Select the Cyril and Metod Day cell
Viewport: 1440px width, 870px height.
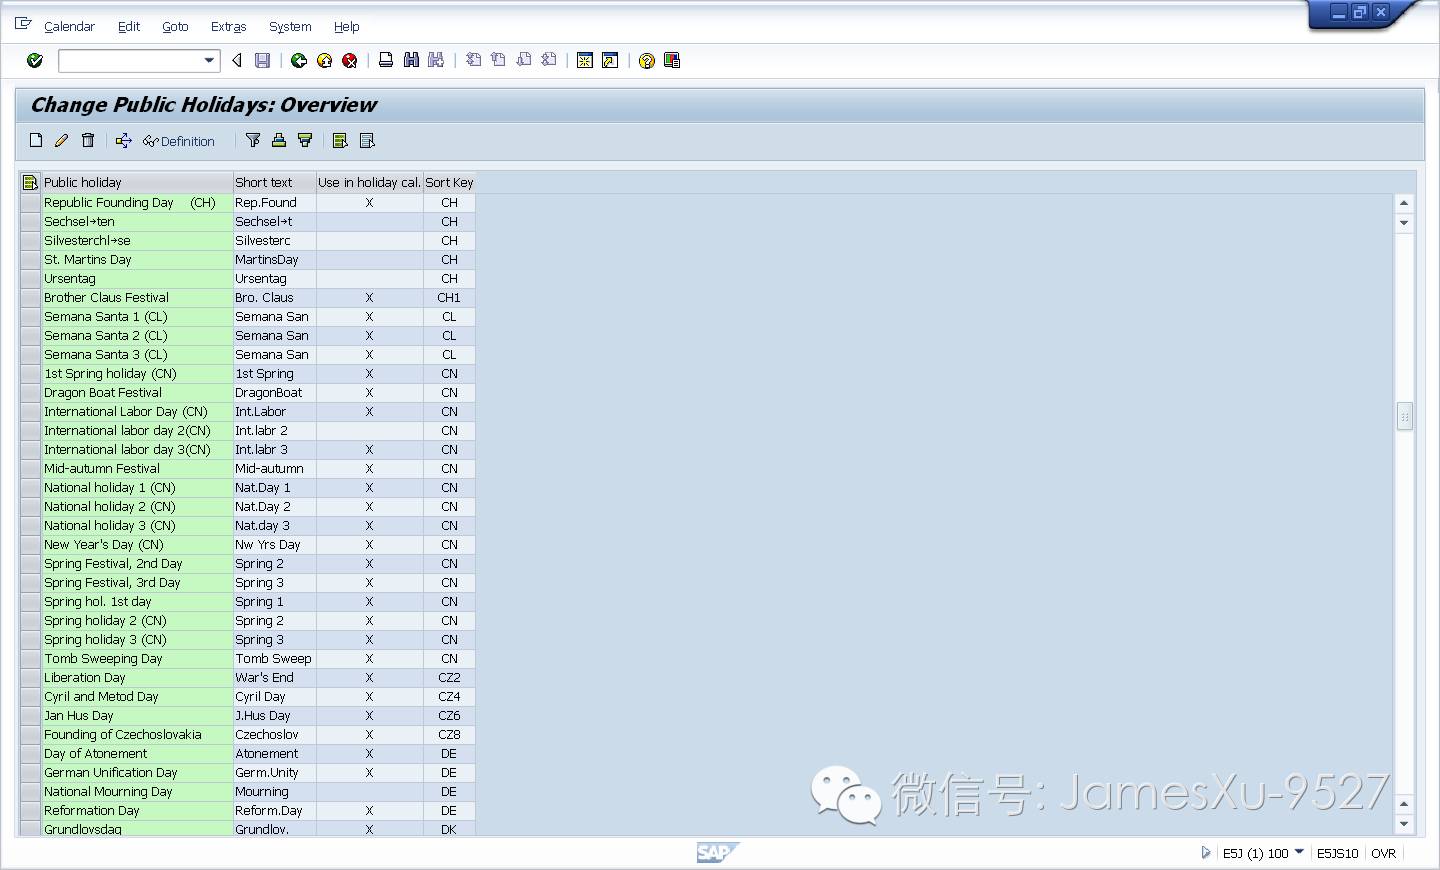tap(137, 697)
